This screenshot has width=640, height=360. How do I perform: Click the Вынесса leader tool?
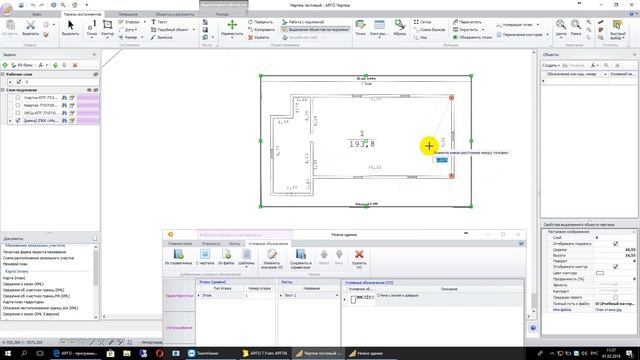[162, 37]
